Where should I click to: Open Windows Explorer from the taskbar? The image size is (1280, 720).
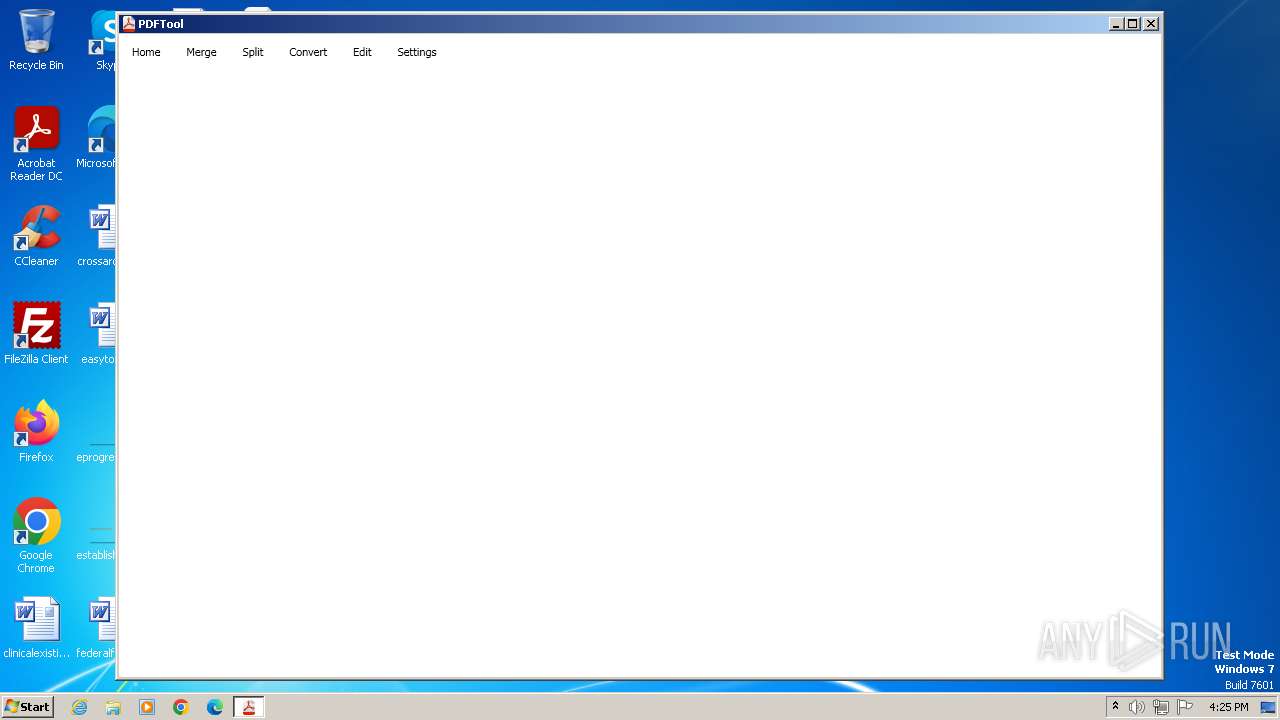click(113, 707)
